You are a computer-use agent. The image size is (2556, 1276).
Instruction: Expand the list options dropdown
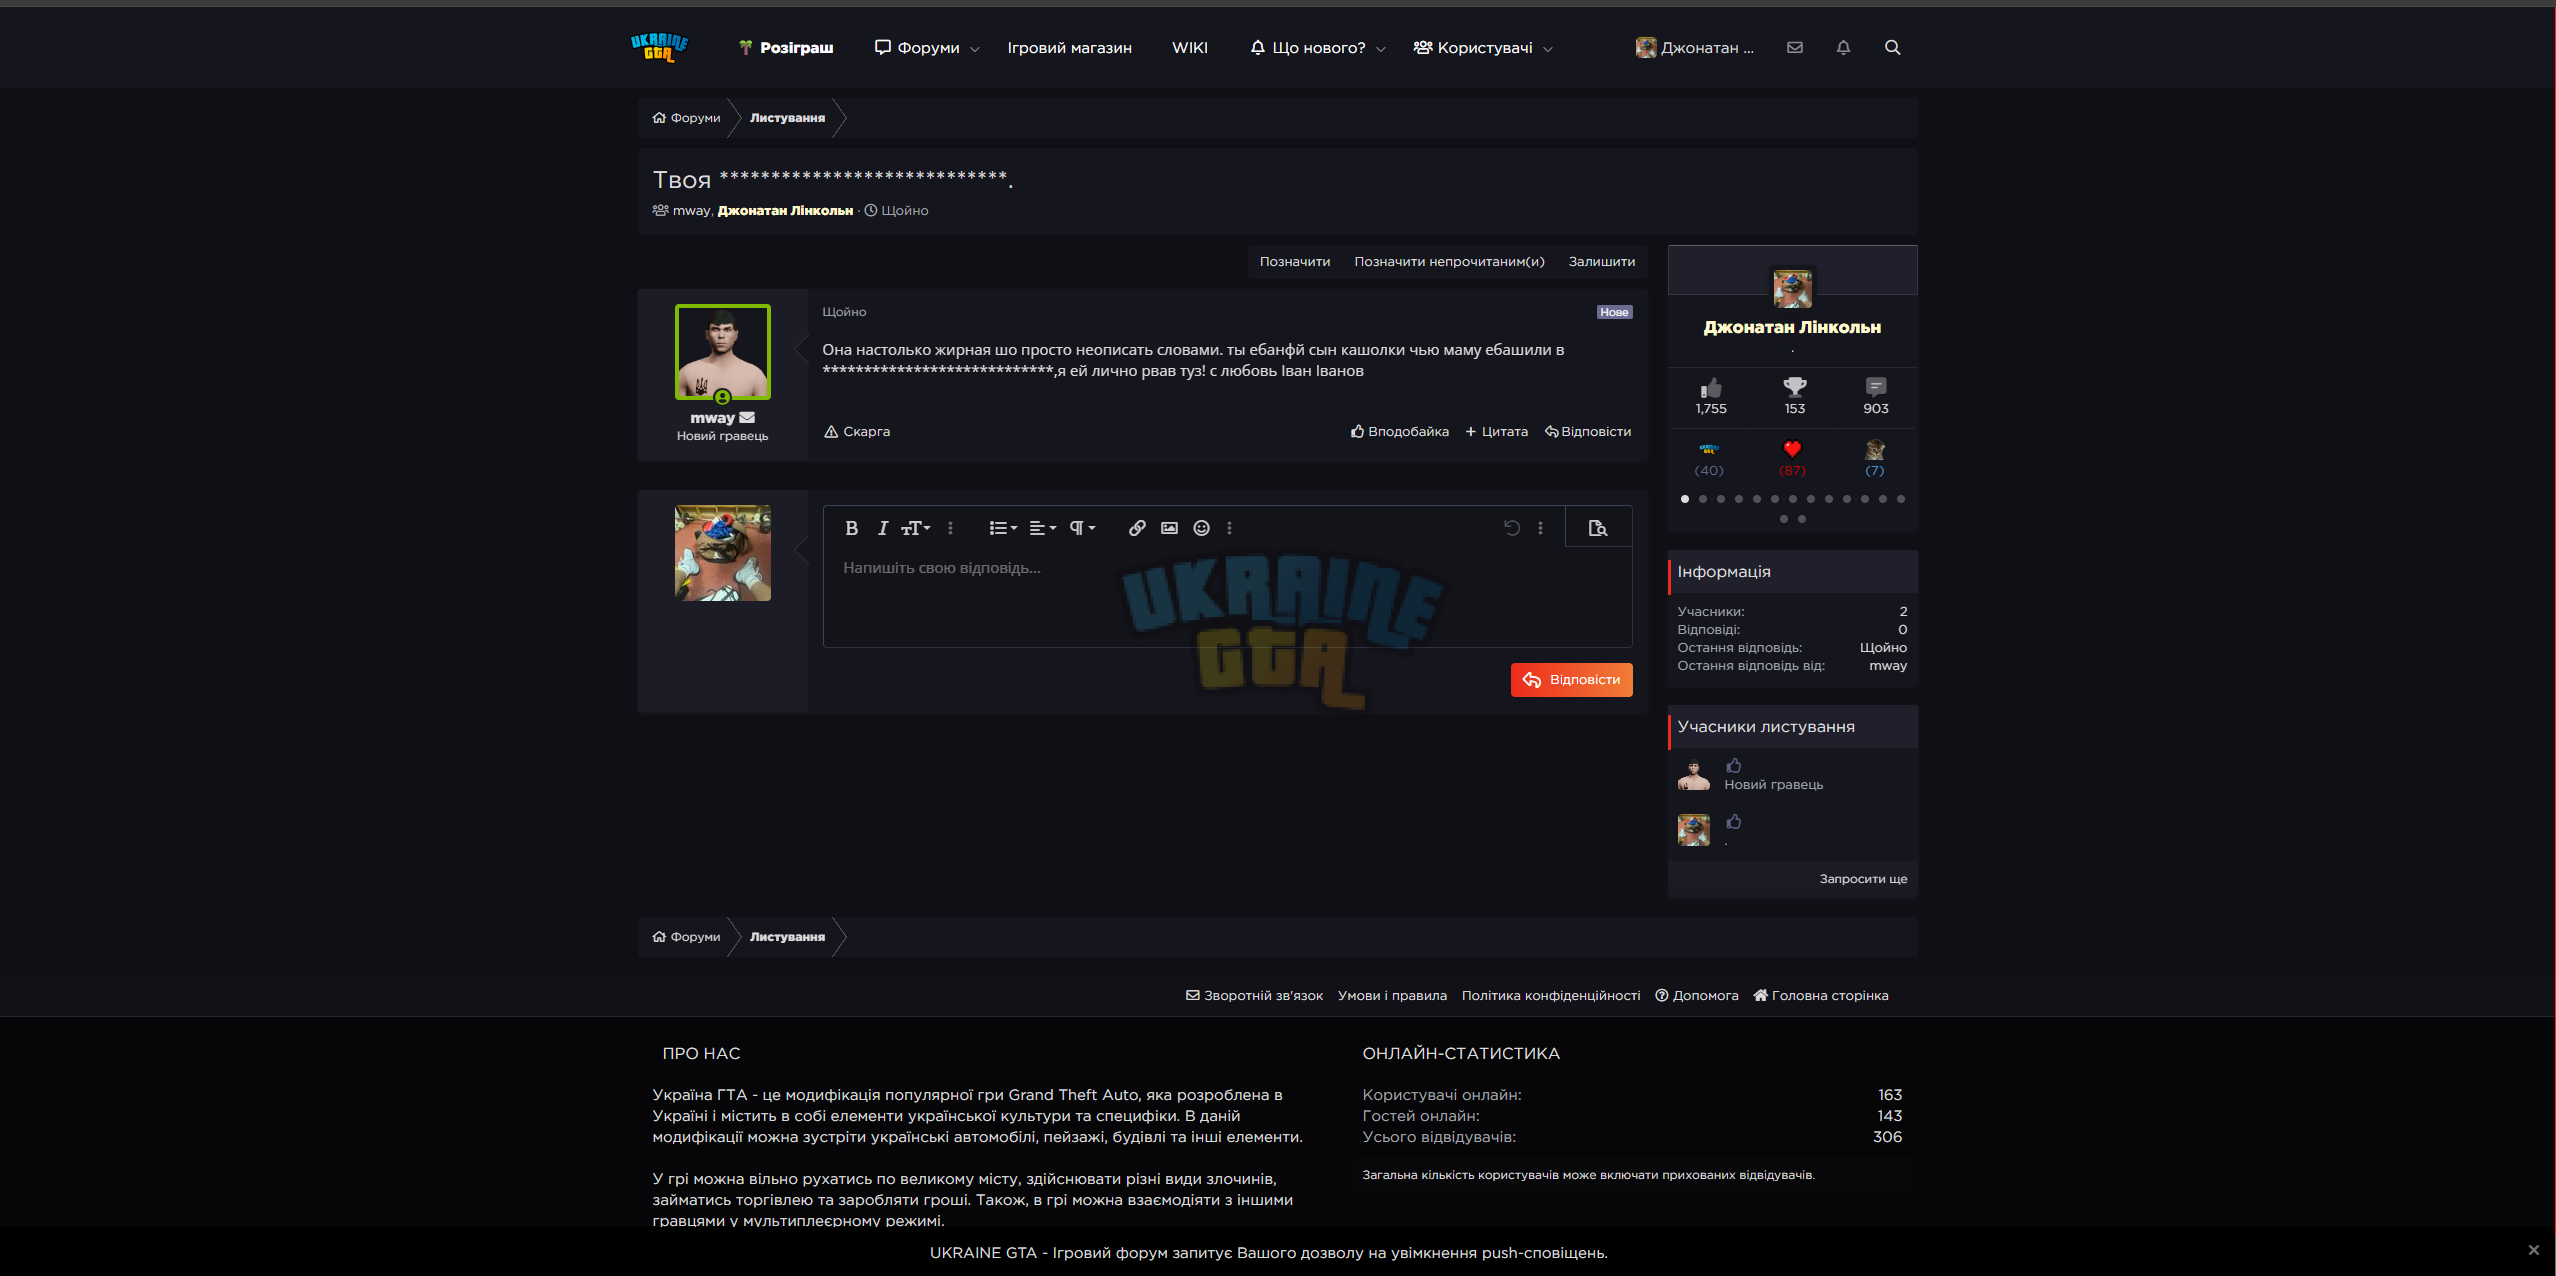(x=1003, y=528)
